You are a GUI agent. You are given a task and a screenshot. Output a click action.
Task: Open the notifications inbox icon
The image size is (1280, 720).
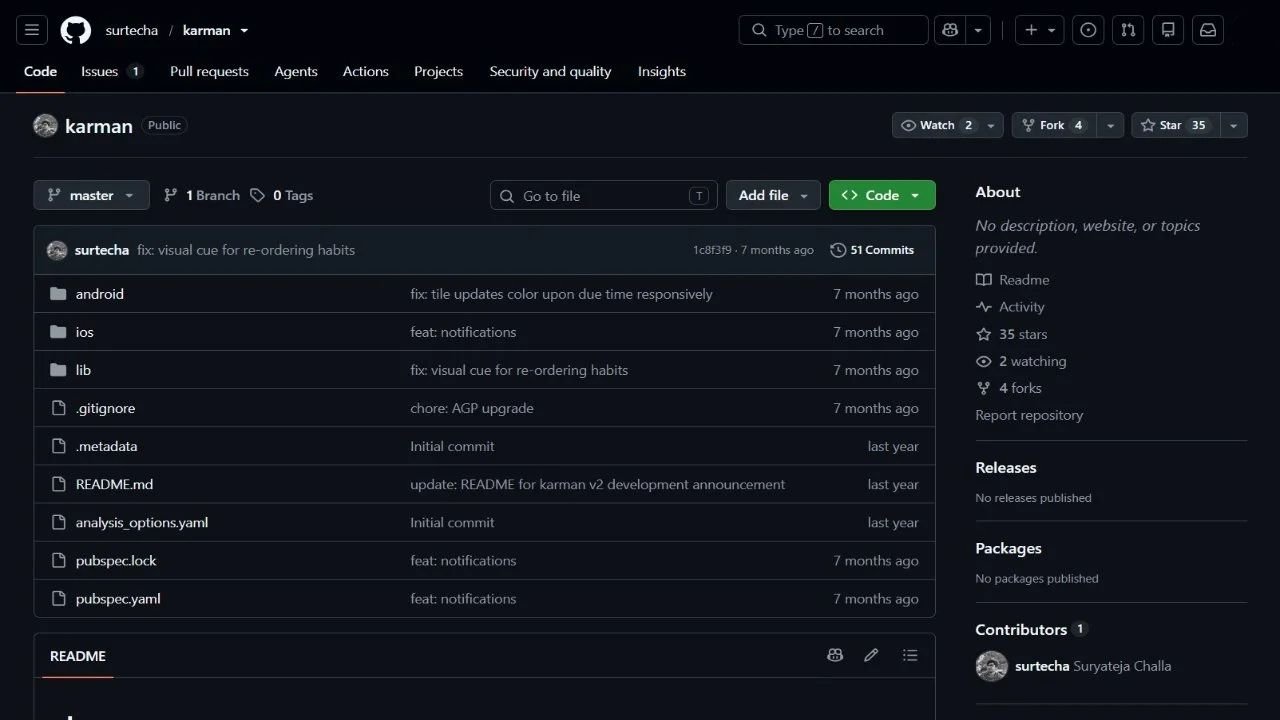coord(1208,30)
